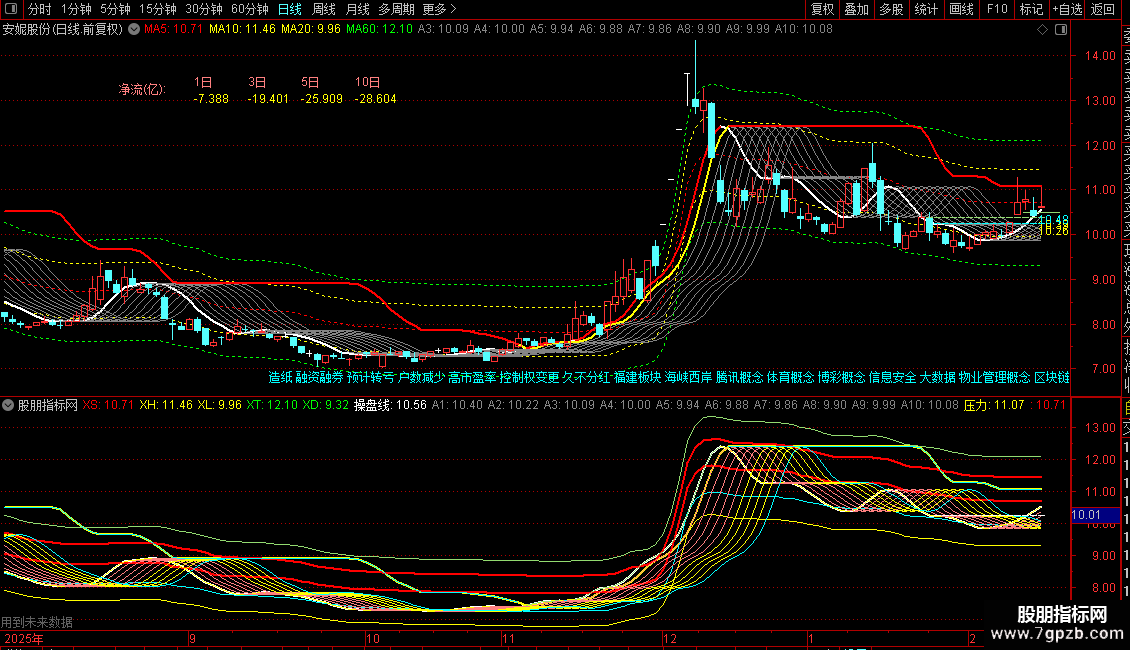Open the 画线 drawing tools
1130x650 pixels.
click(x=961, y=9)
